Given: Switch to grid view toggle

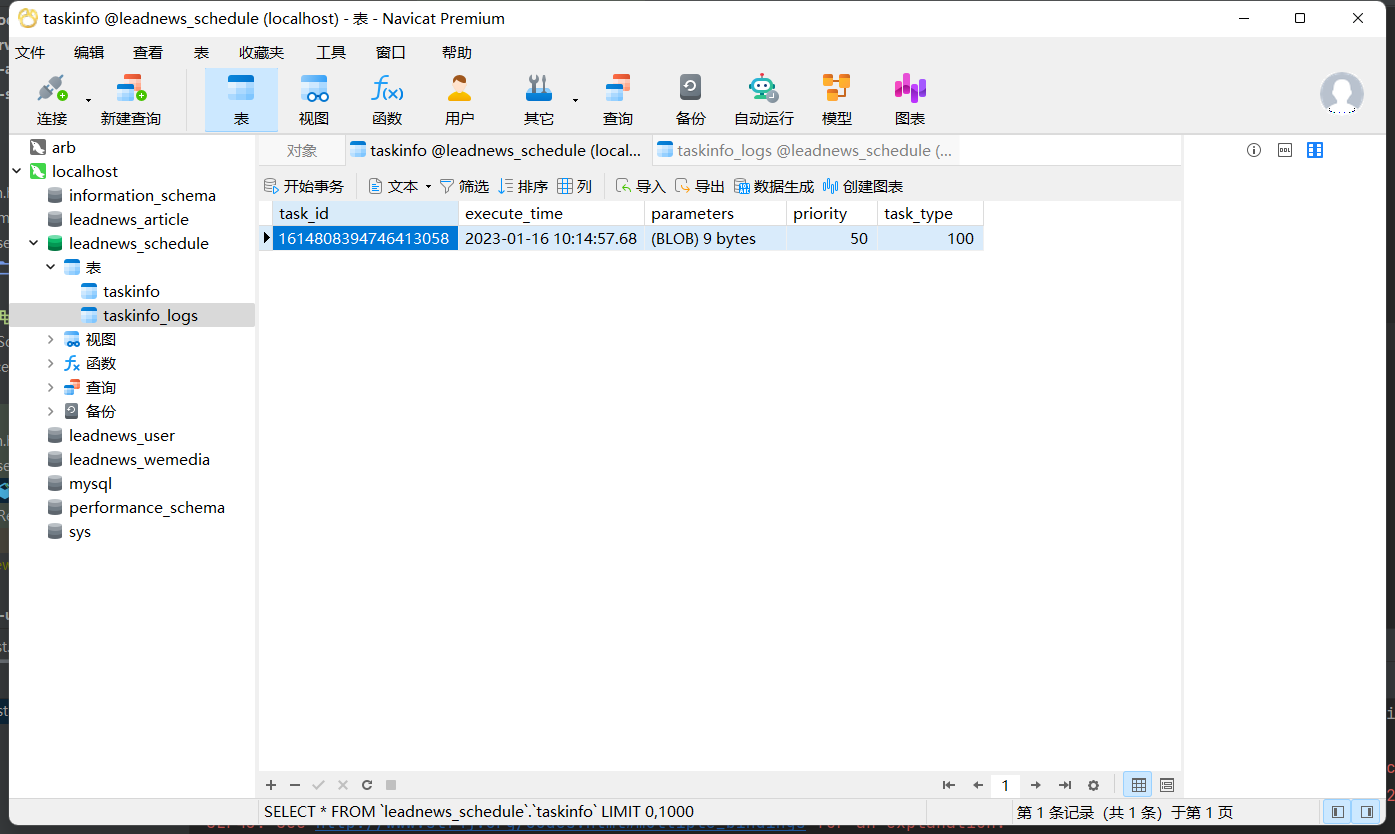Looking at the screenshot, I should [1138, 785].
